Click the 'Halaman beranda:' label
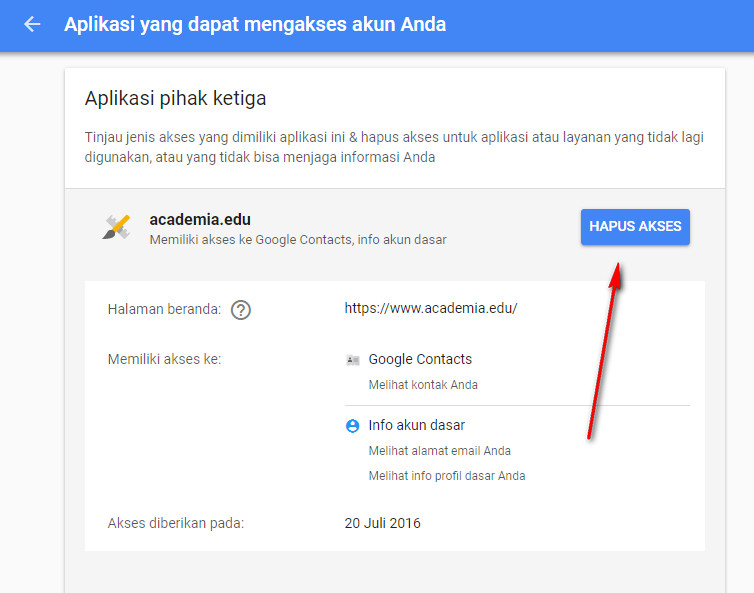 tap(164, 309)
